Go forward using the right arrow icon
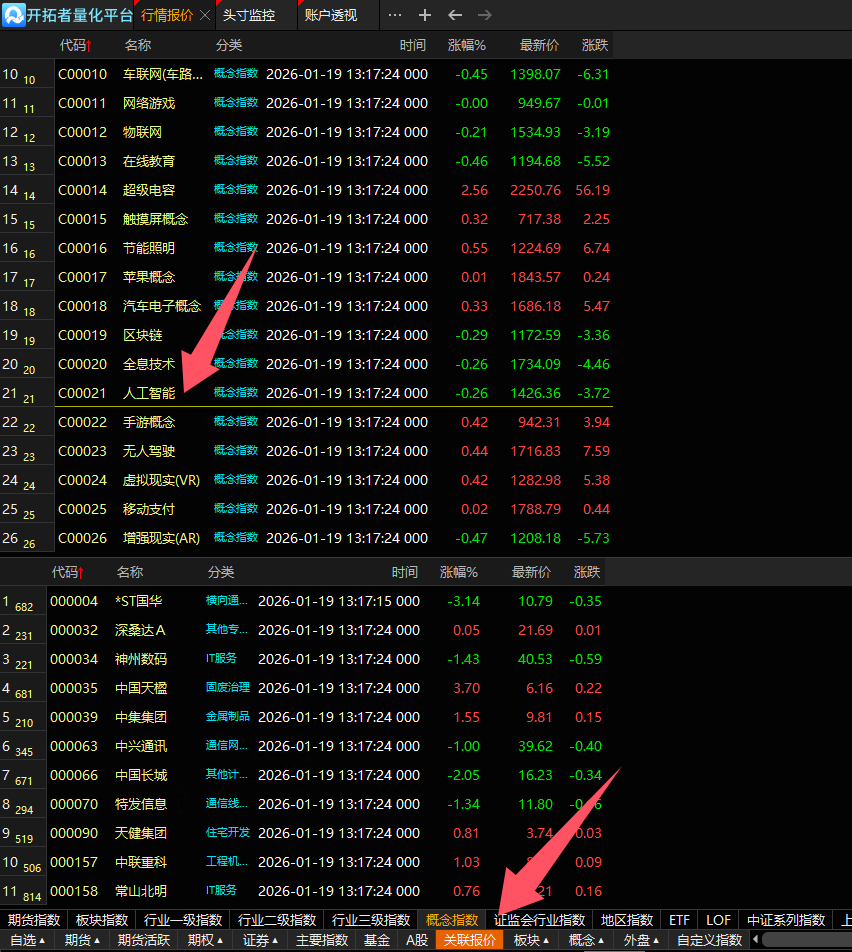Viewport: 852px width, 952px height. [485, 16]
